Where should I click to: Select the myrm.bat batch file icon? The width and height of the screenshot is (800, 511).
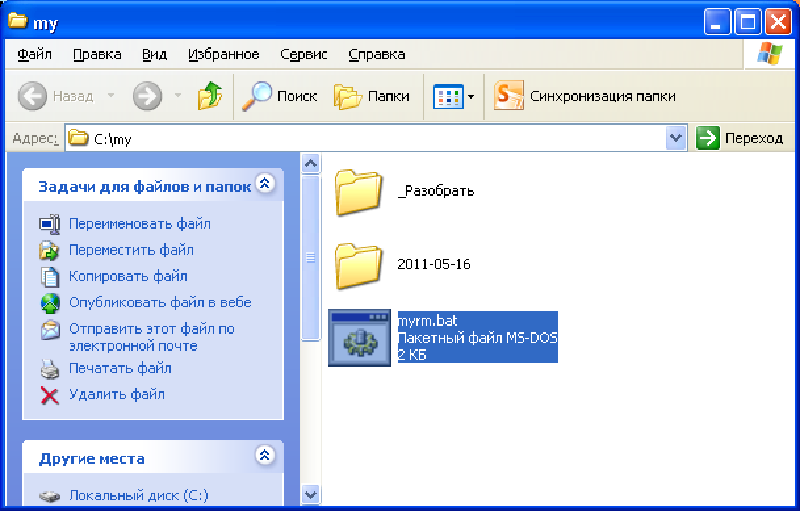click(x=359, y=337)
